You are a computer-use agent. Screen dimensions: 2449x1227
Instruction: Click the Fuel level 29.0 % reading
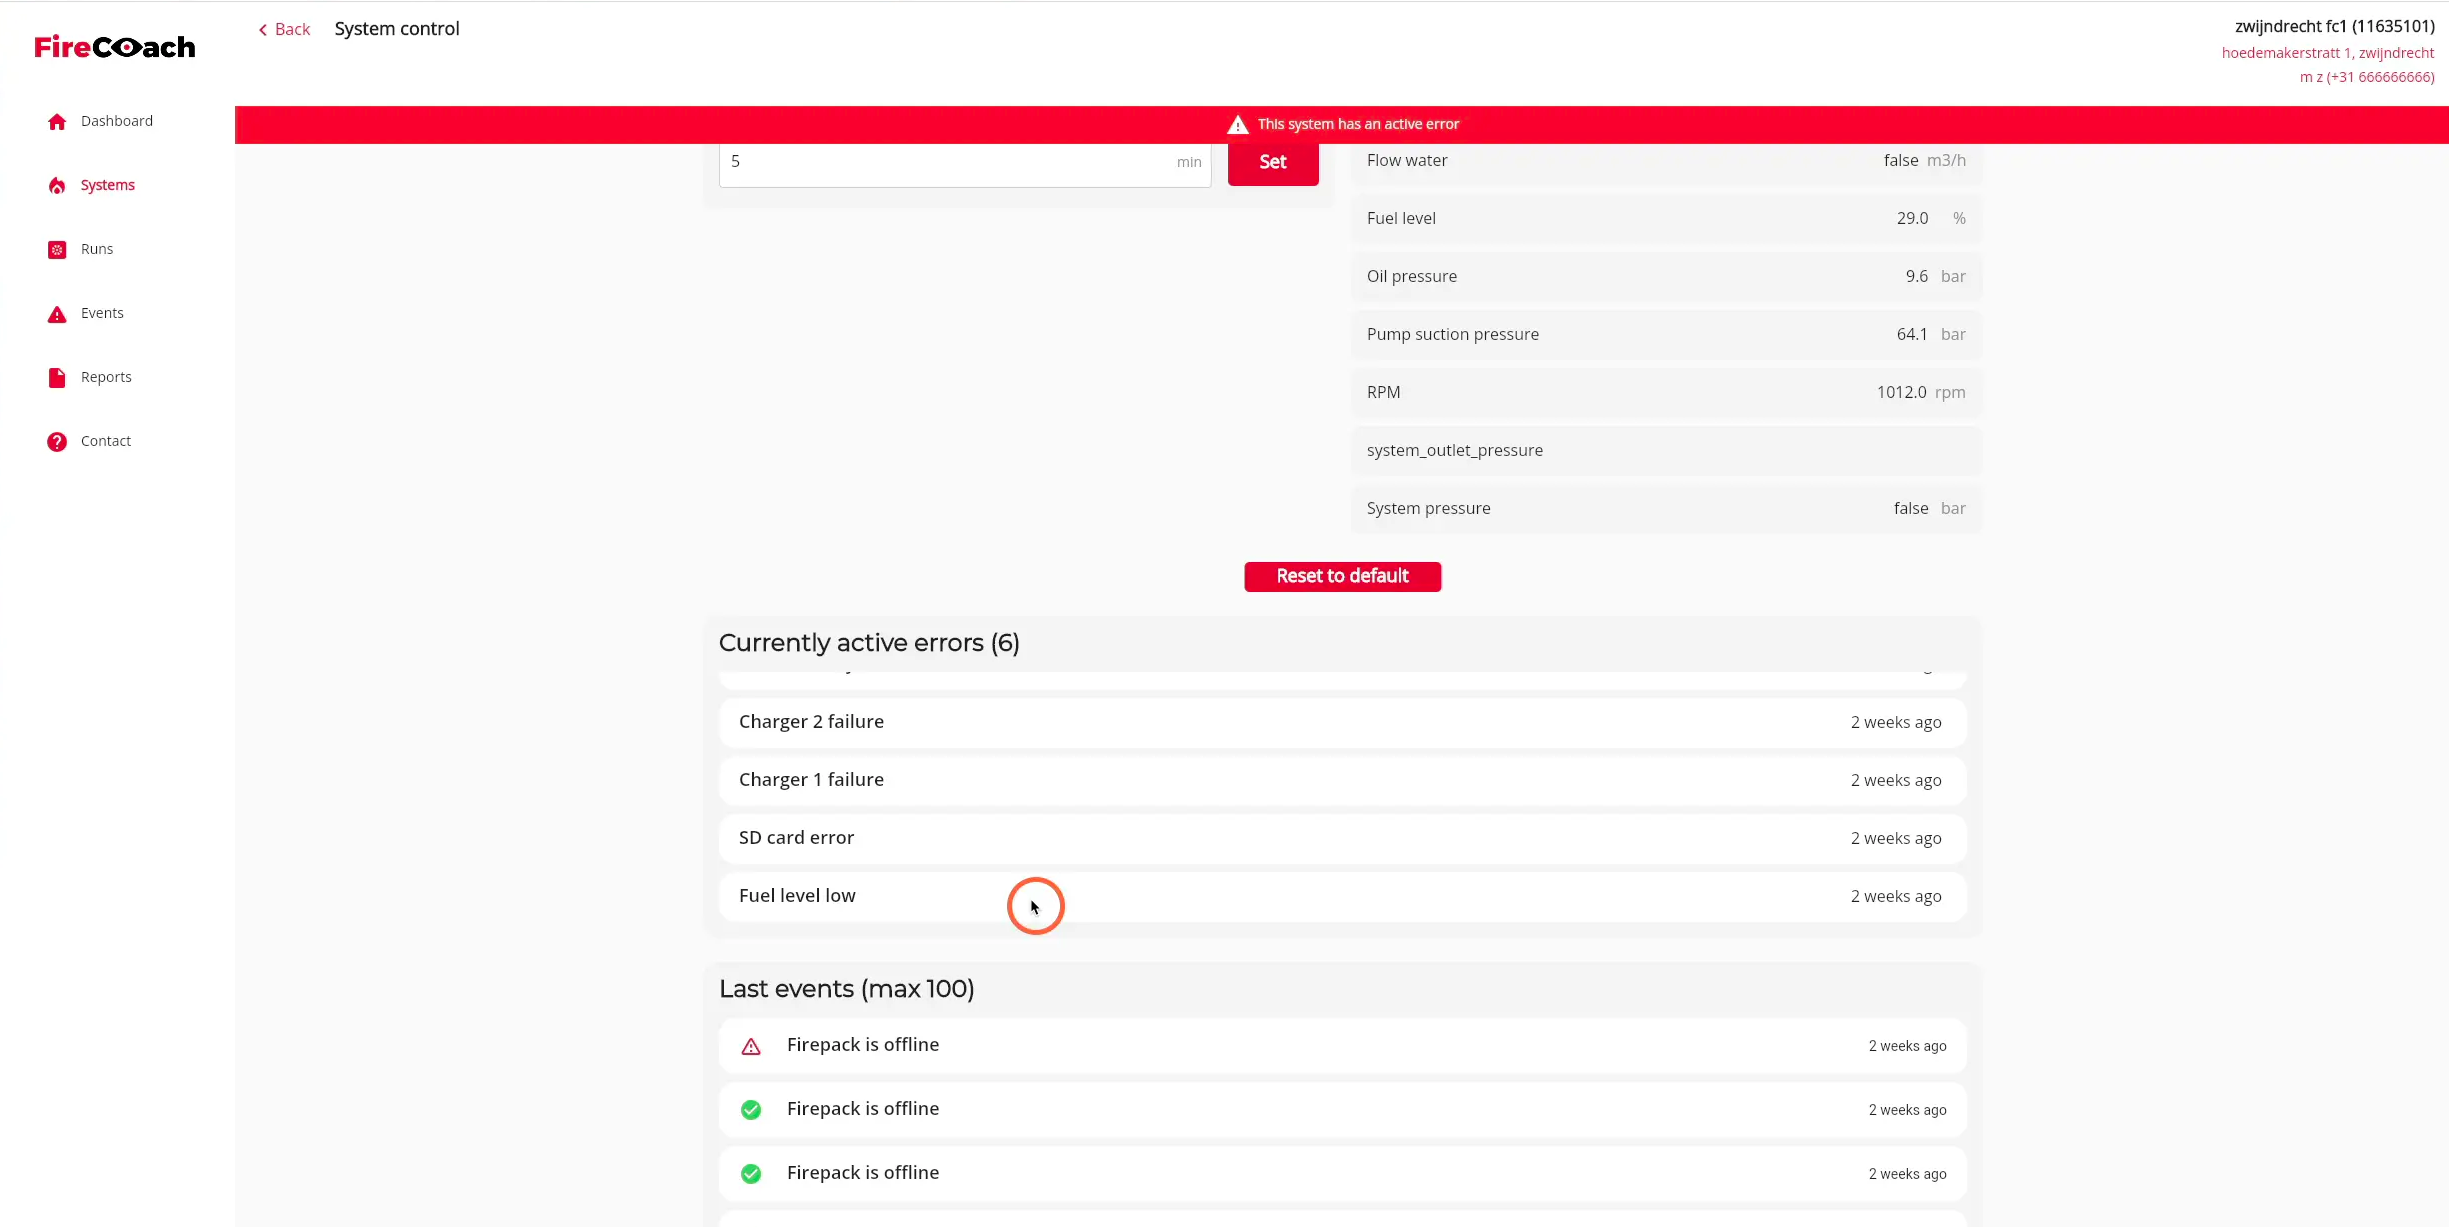click(x=1666, y=218)
